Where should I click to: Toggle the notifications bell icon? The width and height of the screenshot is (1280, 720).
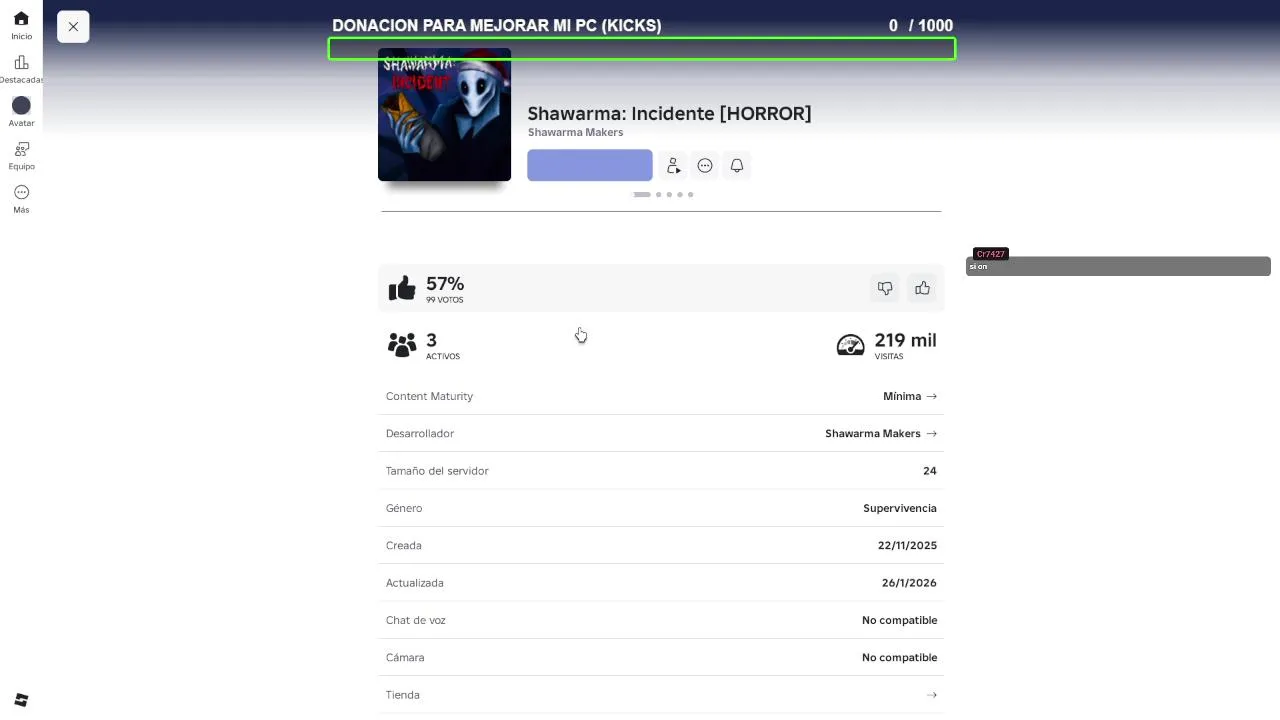point(737,166)
